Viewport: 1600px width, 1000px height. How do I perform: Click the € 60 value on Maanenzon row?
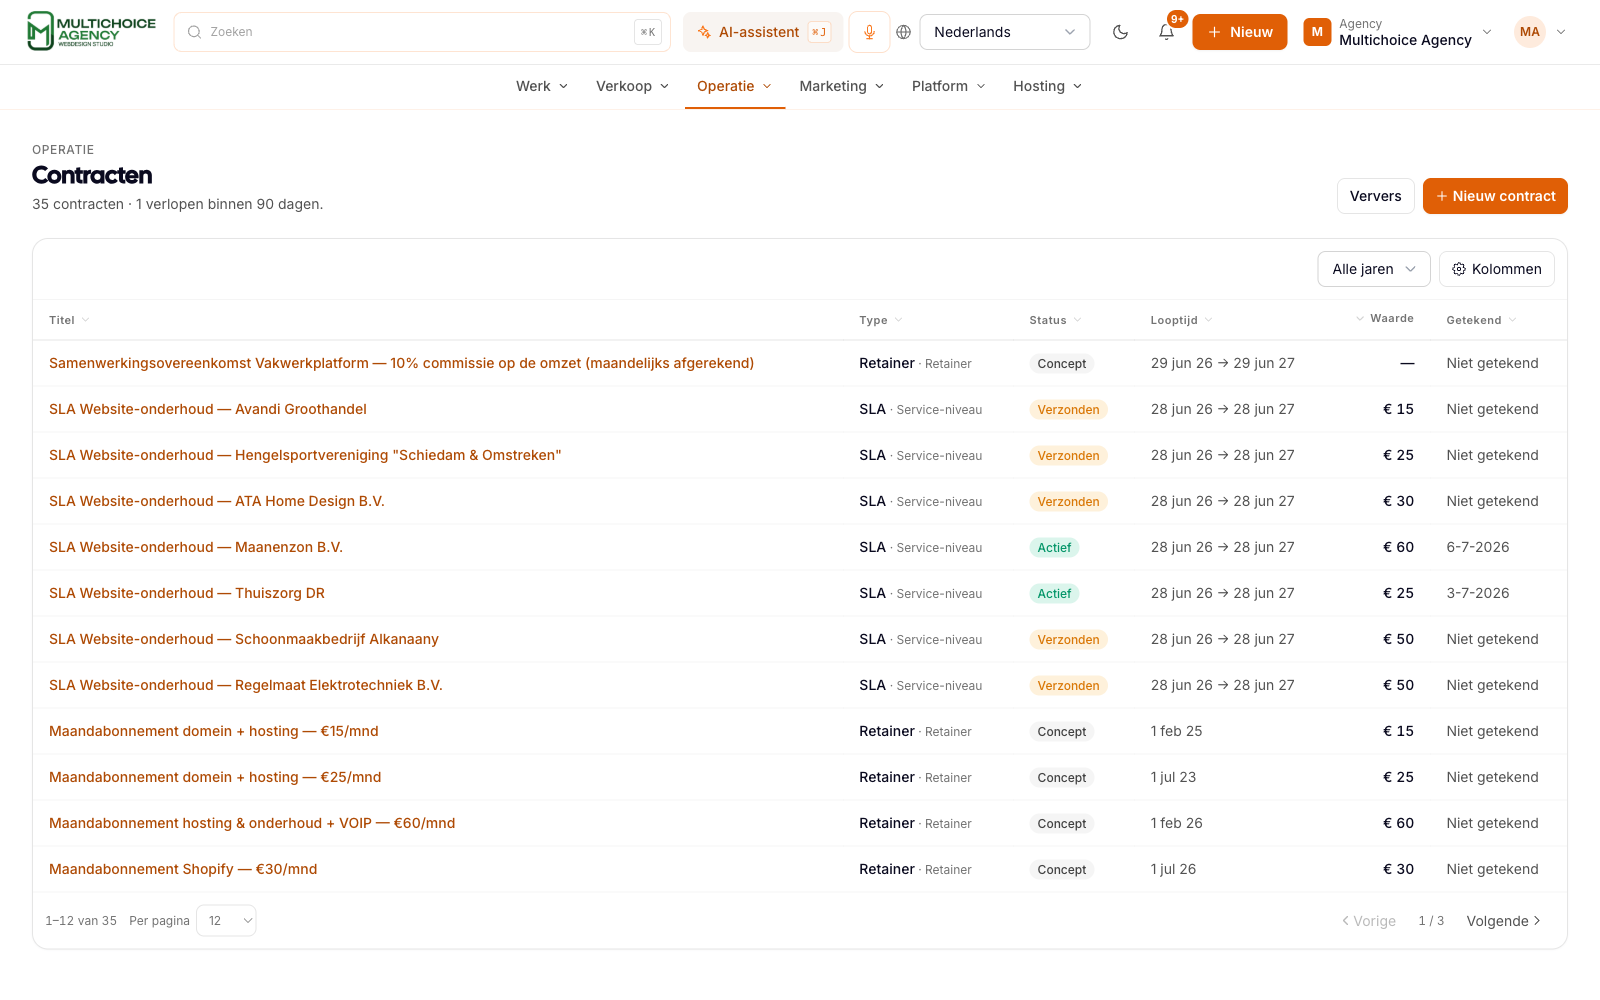1398,547
